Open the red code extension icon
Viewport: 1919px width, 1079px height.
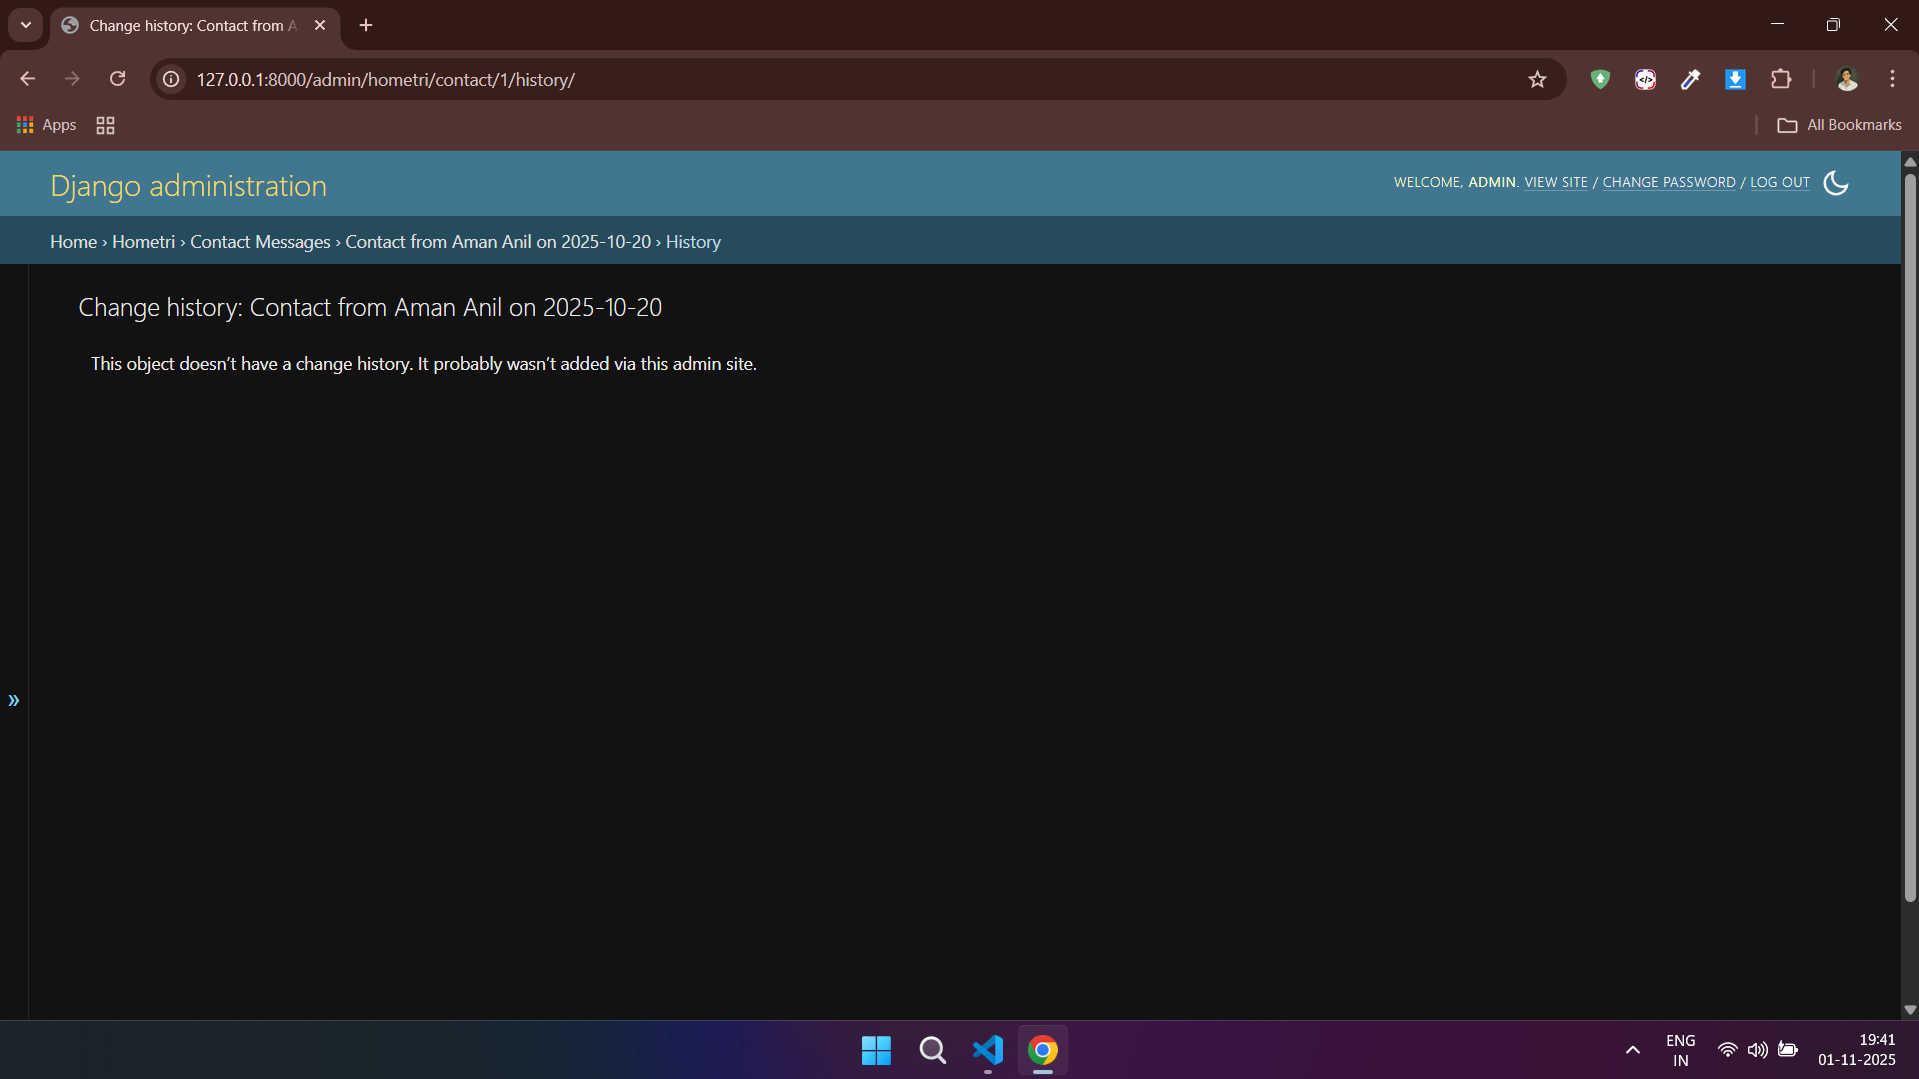tap(1645, 79)
